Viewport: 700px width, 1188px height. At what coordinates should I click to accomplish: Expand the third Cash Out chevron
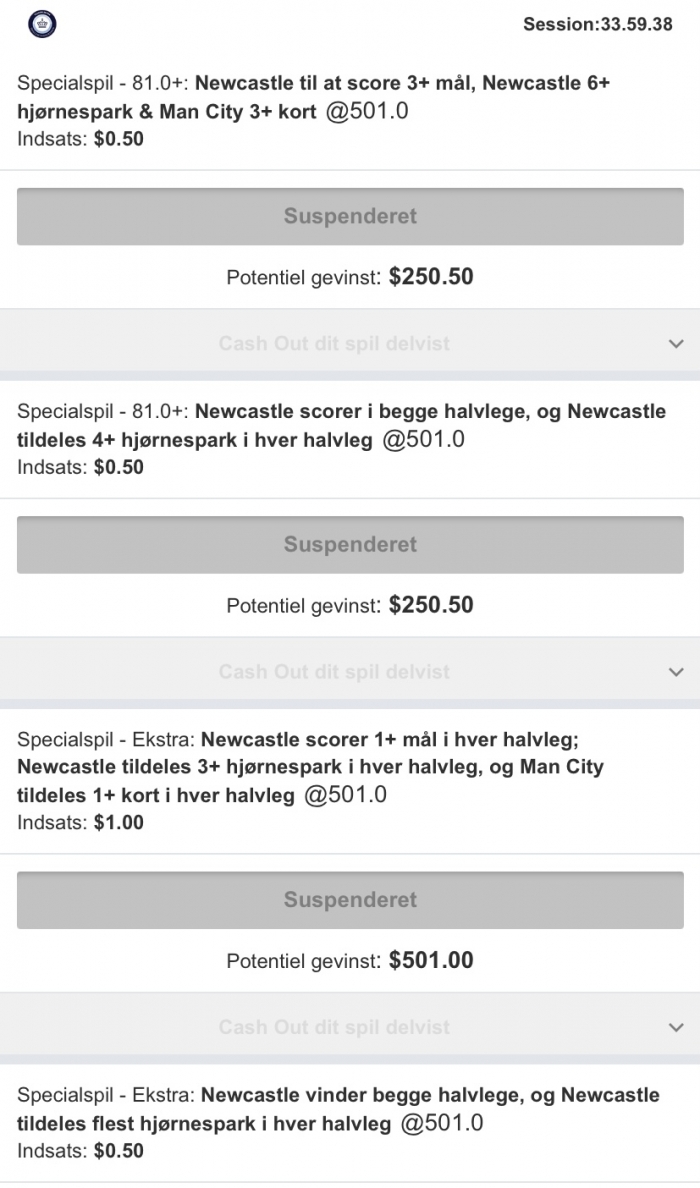[x=676, y=1027]
